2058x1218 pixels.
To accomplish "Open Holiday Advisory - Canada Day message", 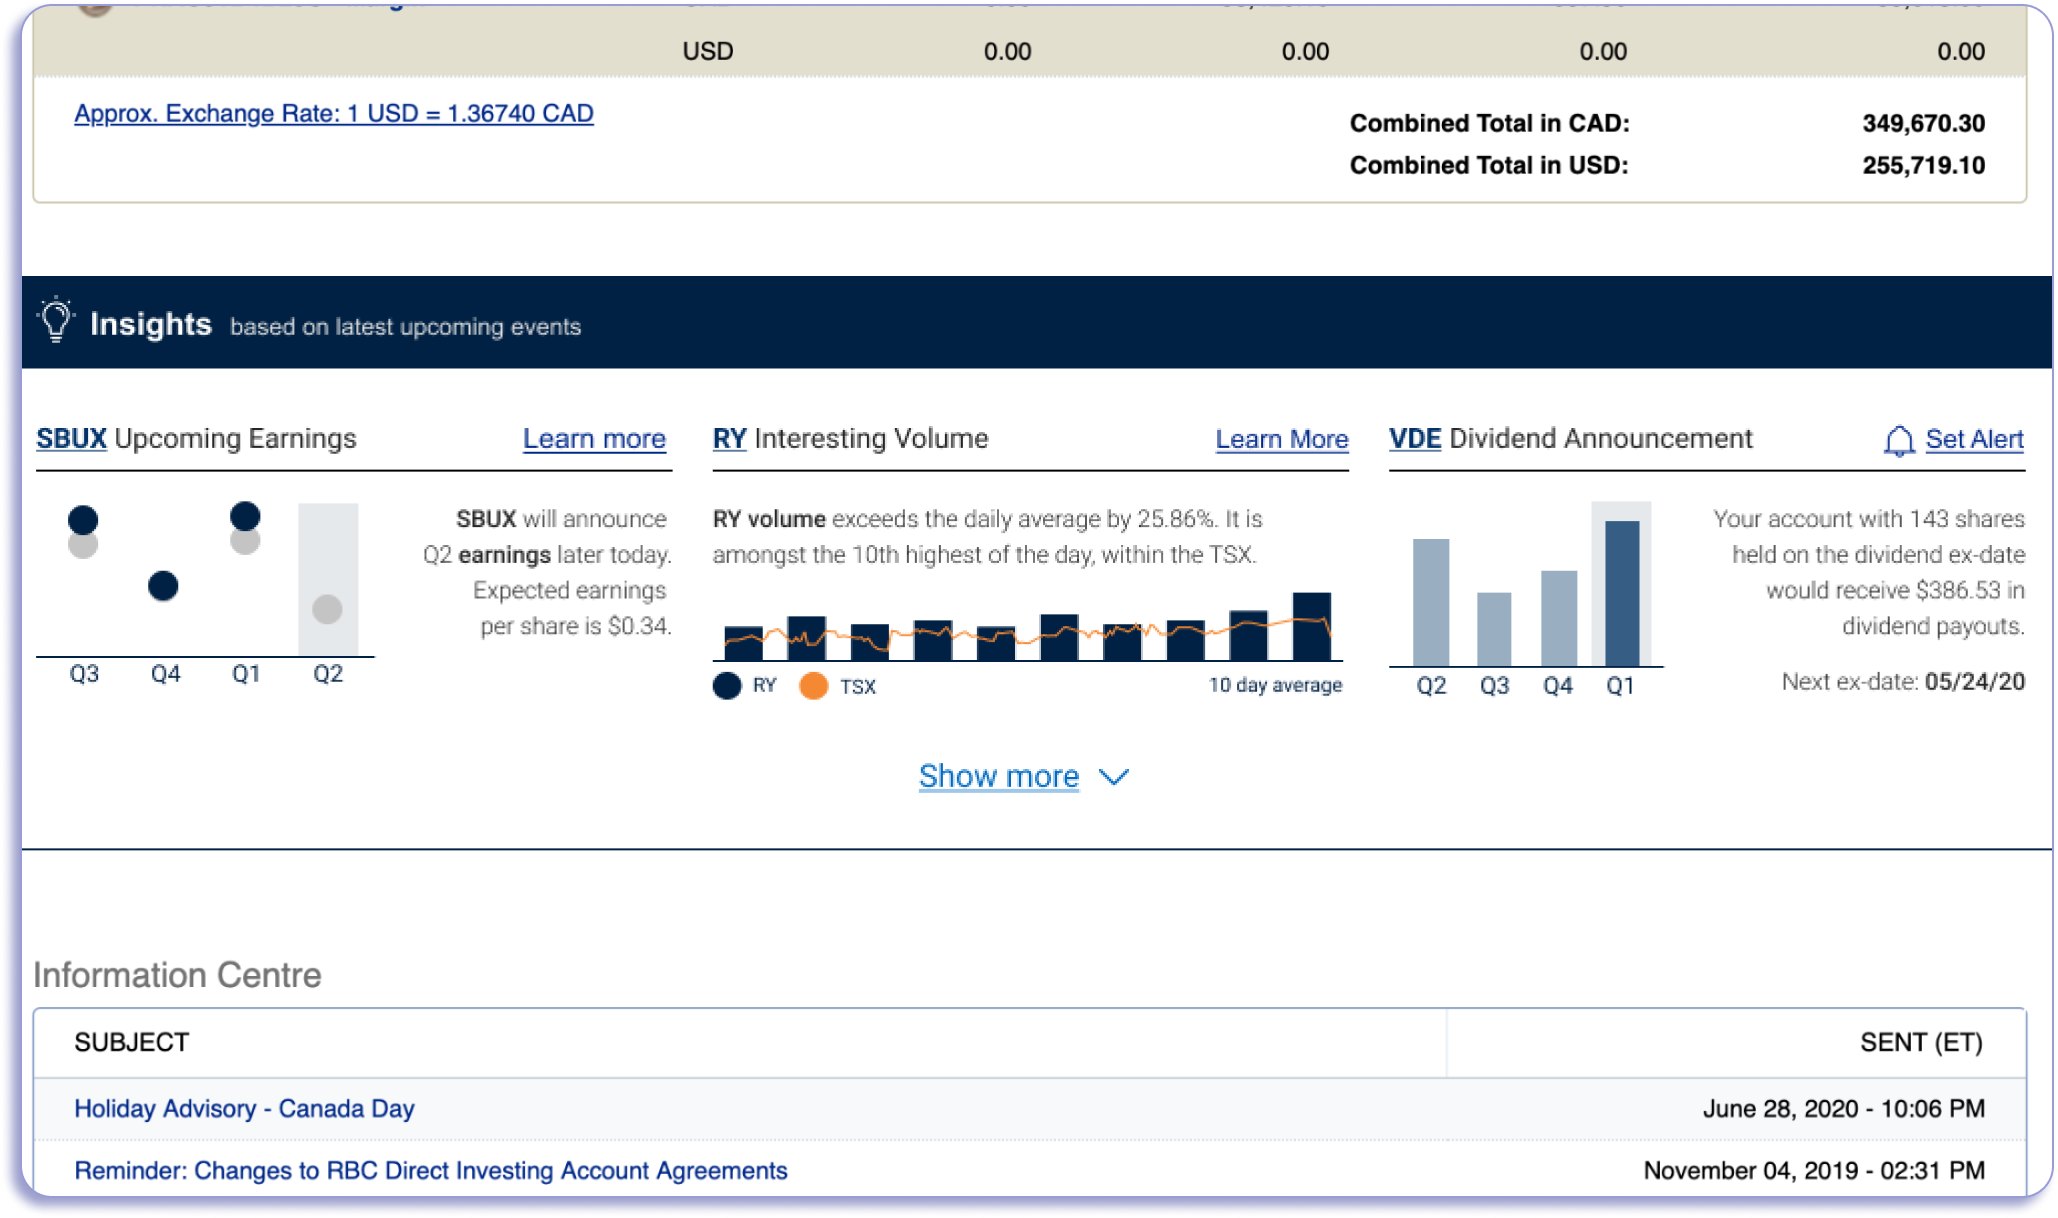I will (244, 1108).
